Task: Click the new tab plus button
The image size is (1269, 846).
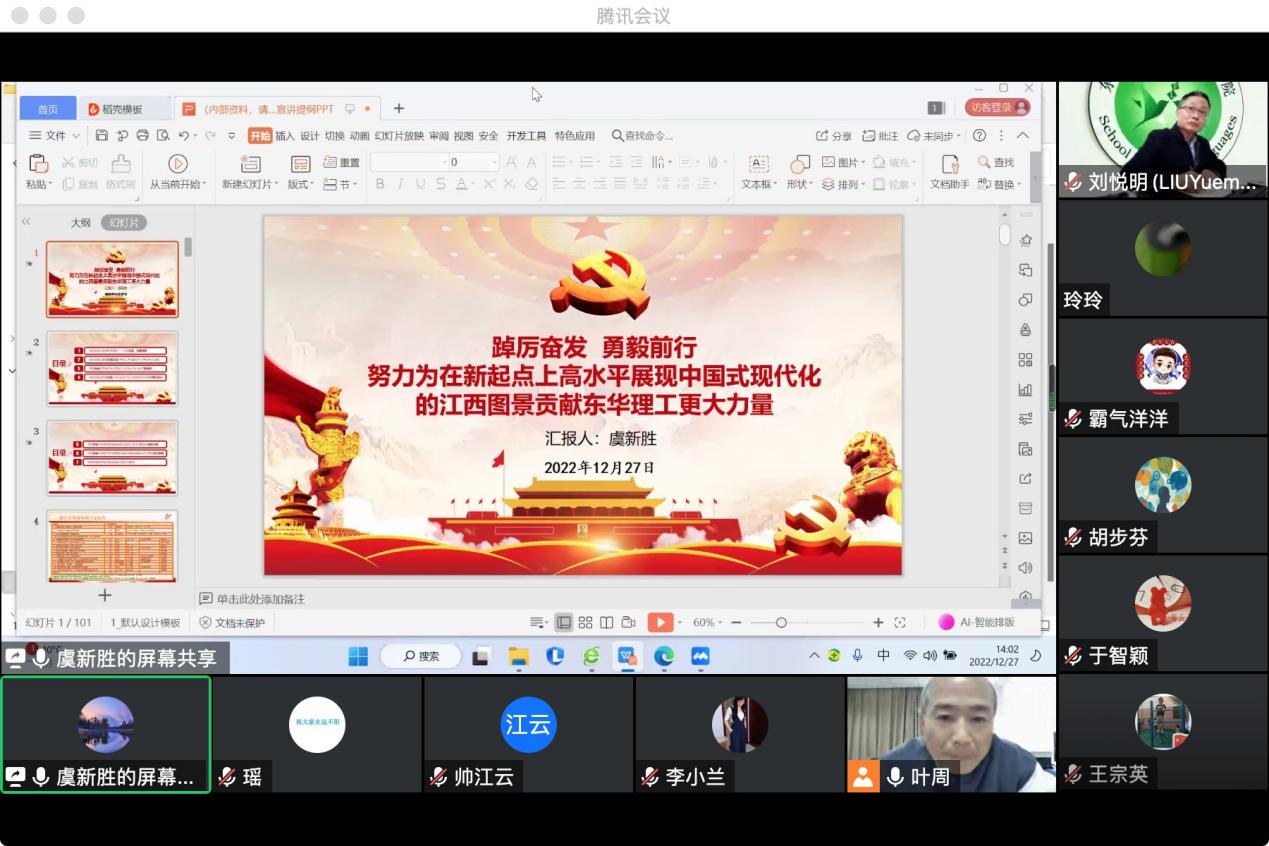Action: (398, 108)
